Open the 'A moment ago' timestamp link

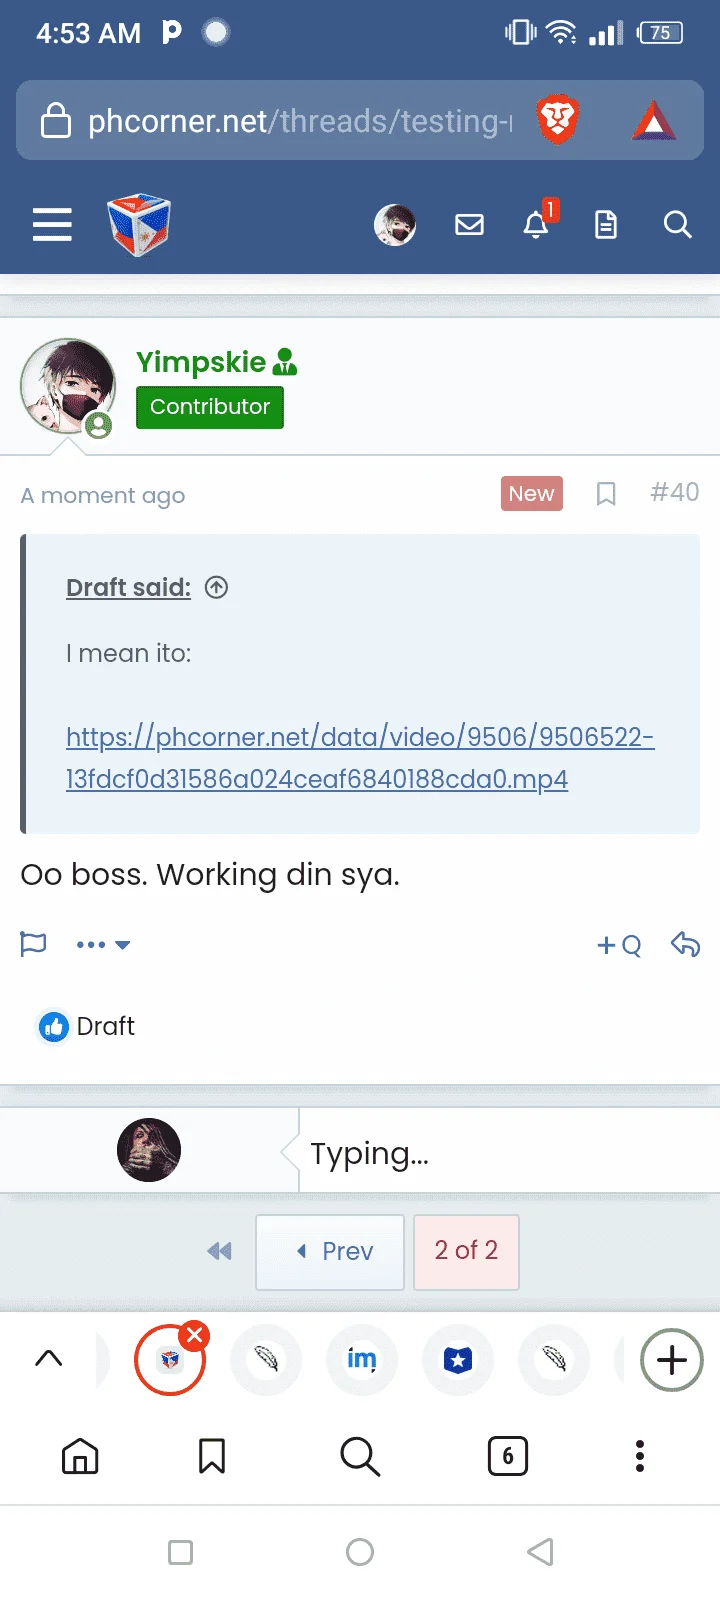pyautogui.click(x=103, y=496)
